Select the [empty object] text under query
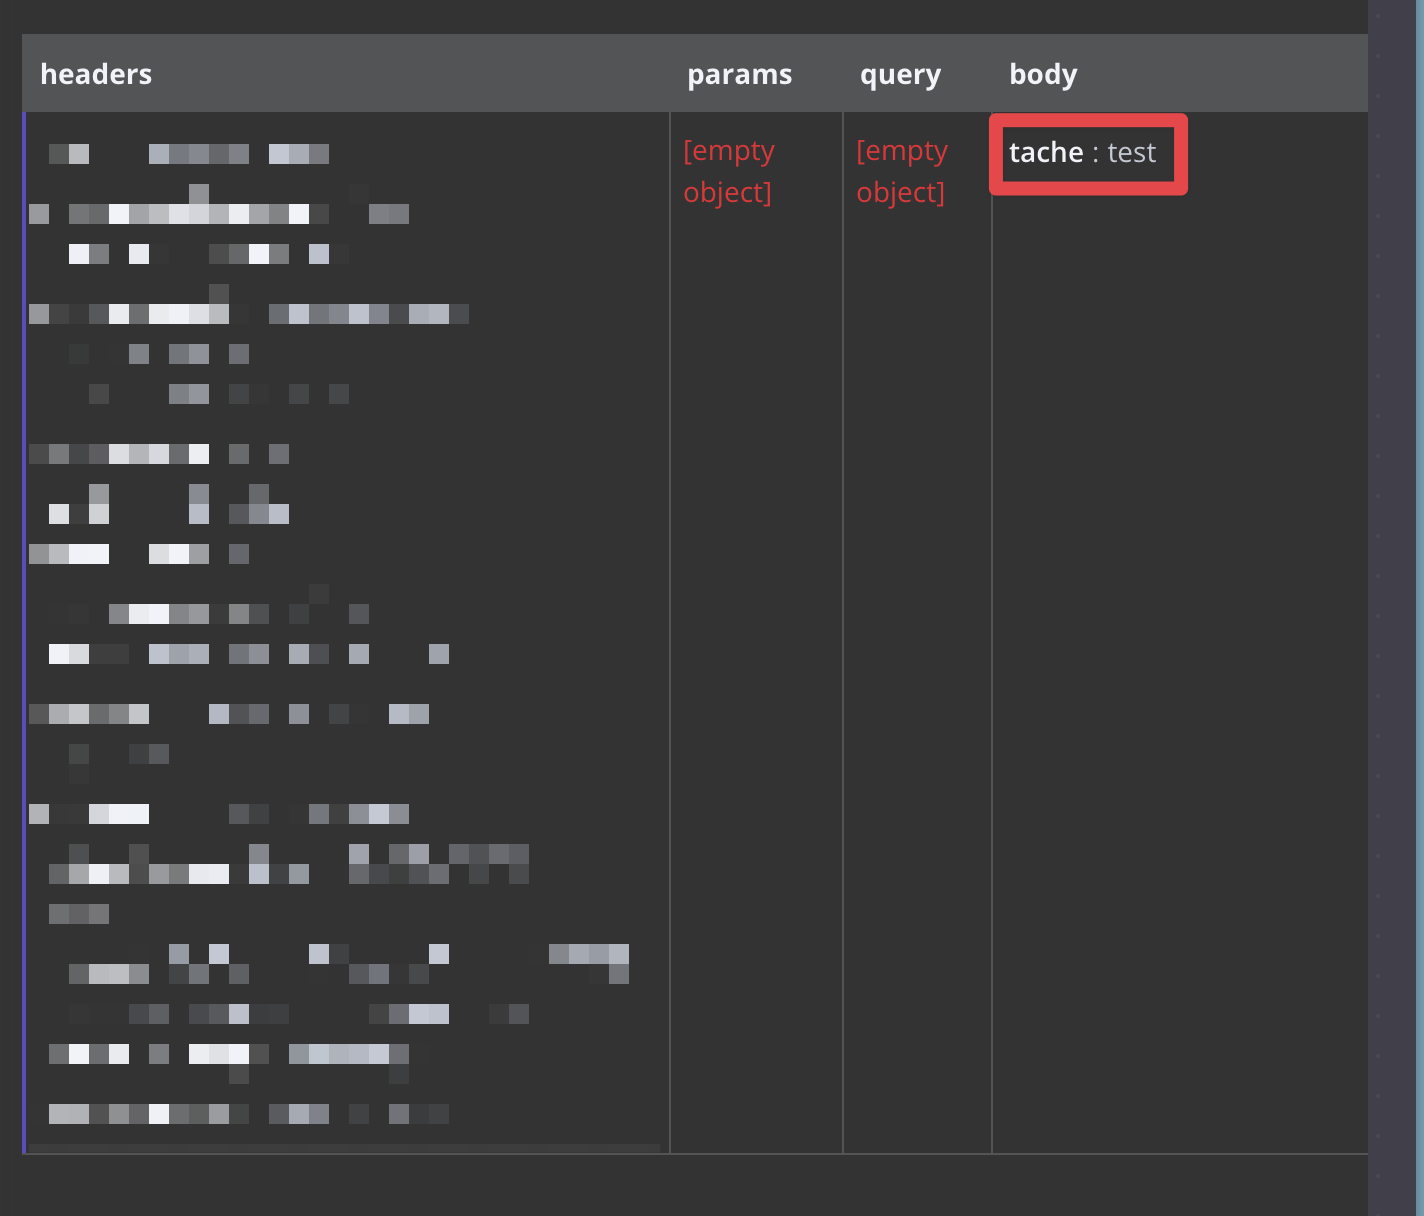Image resolution: width=1424 pixels, height=1216 pixels. [901, 171]
